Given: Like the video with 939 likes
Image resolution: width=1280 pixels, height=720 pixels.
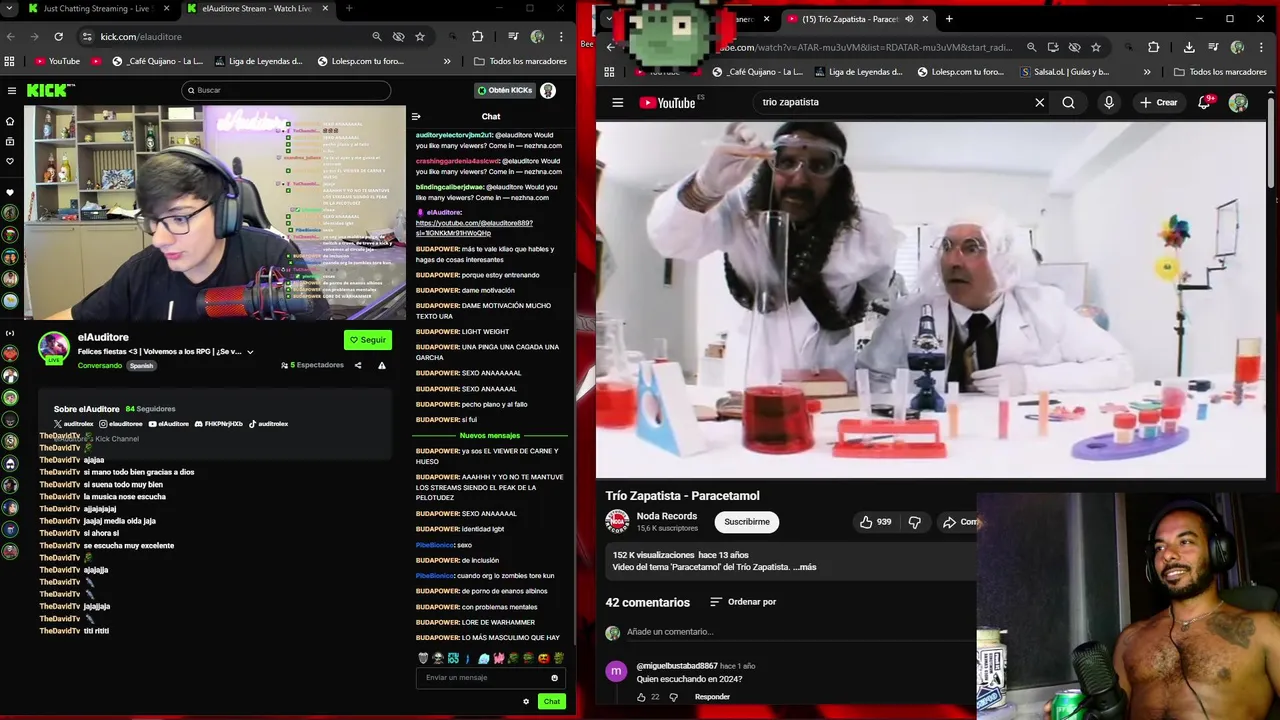Looking at the screenshot, I should 875,522.
